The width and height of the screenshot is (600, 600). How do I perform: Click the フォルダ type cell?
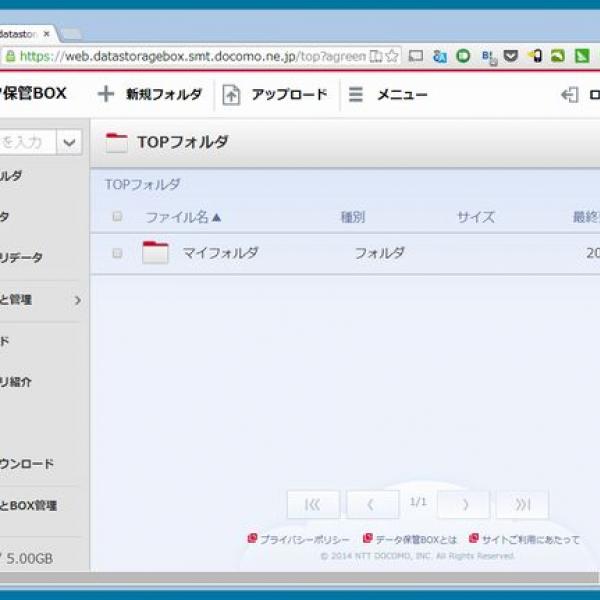(379, 253)
